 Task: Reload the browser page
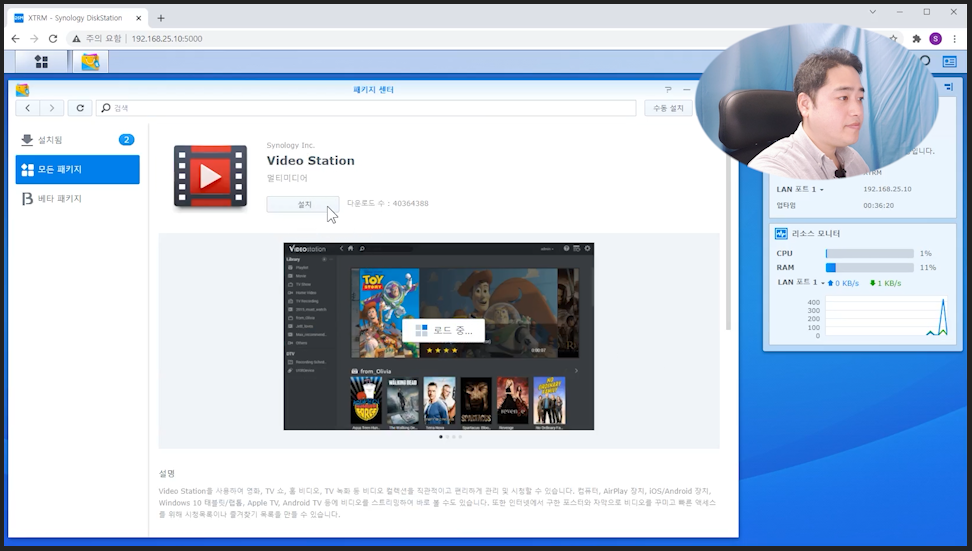tap(53, 38)
